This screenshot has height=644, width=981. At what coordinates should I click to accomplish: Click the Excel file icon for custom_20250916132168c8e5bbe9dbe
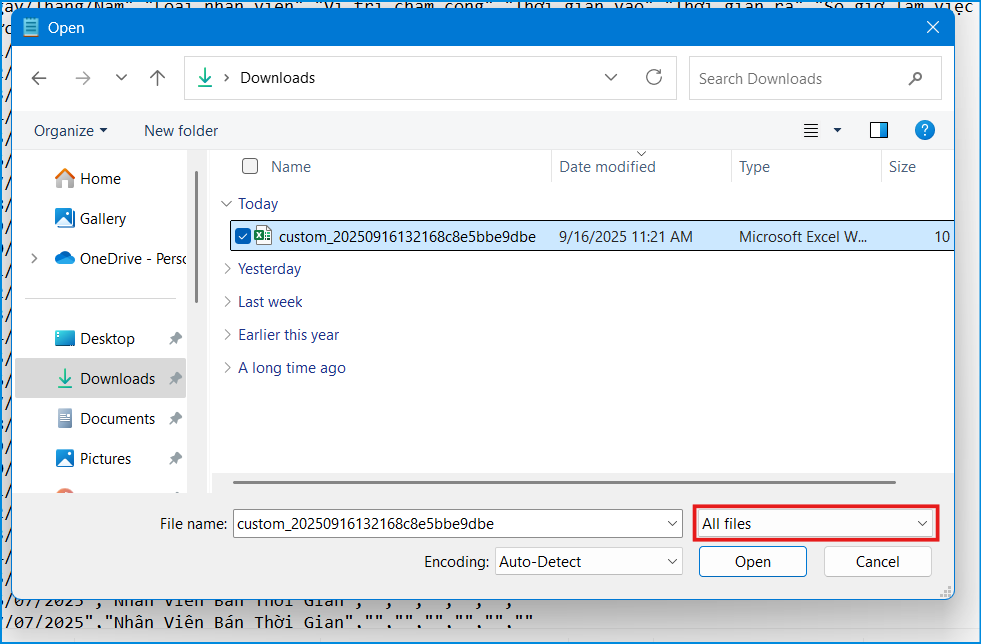click(264, 236)
